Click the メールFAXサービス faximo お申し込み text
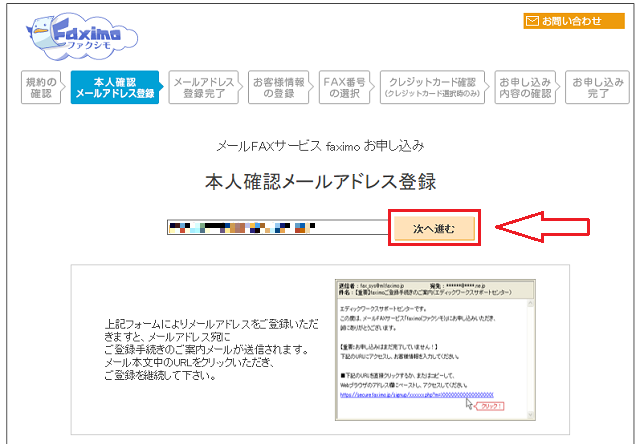Screen dimensions: 640x444 point(320,146)
